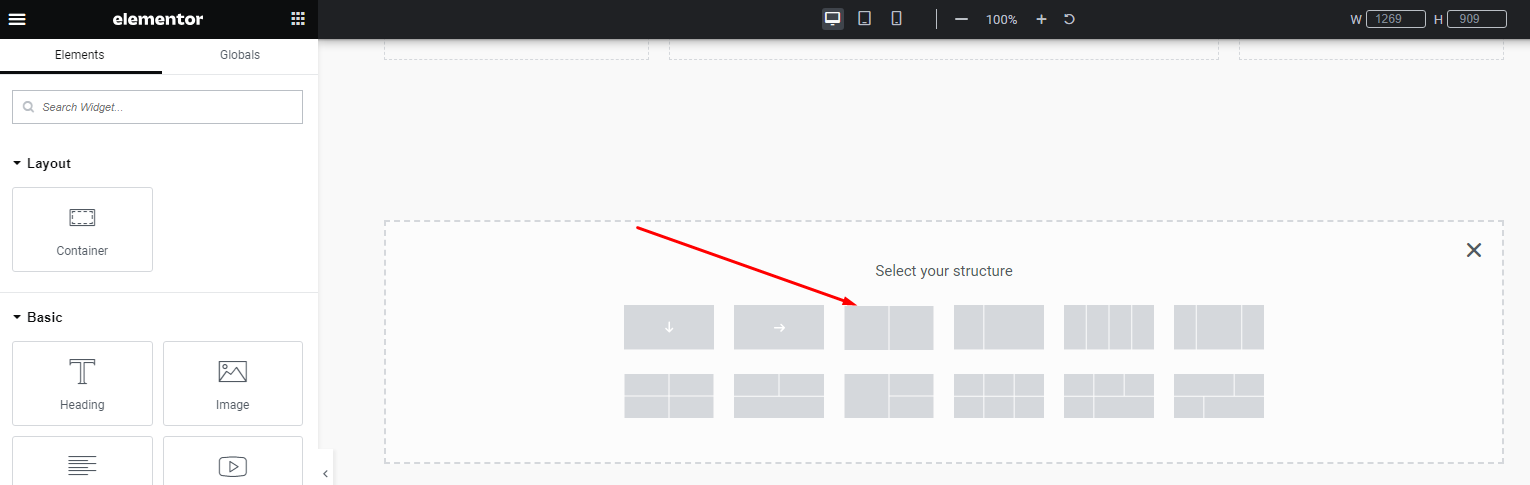Screen dimensions: 1530x485
Task: Choose the three-by-two grid structure
Action: [999, 396]
